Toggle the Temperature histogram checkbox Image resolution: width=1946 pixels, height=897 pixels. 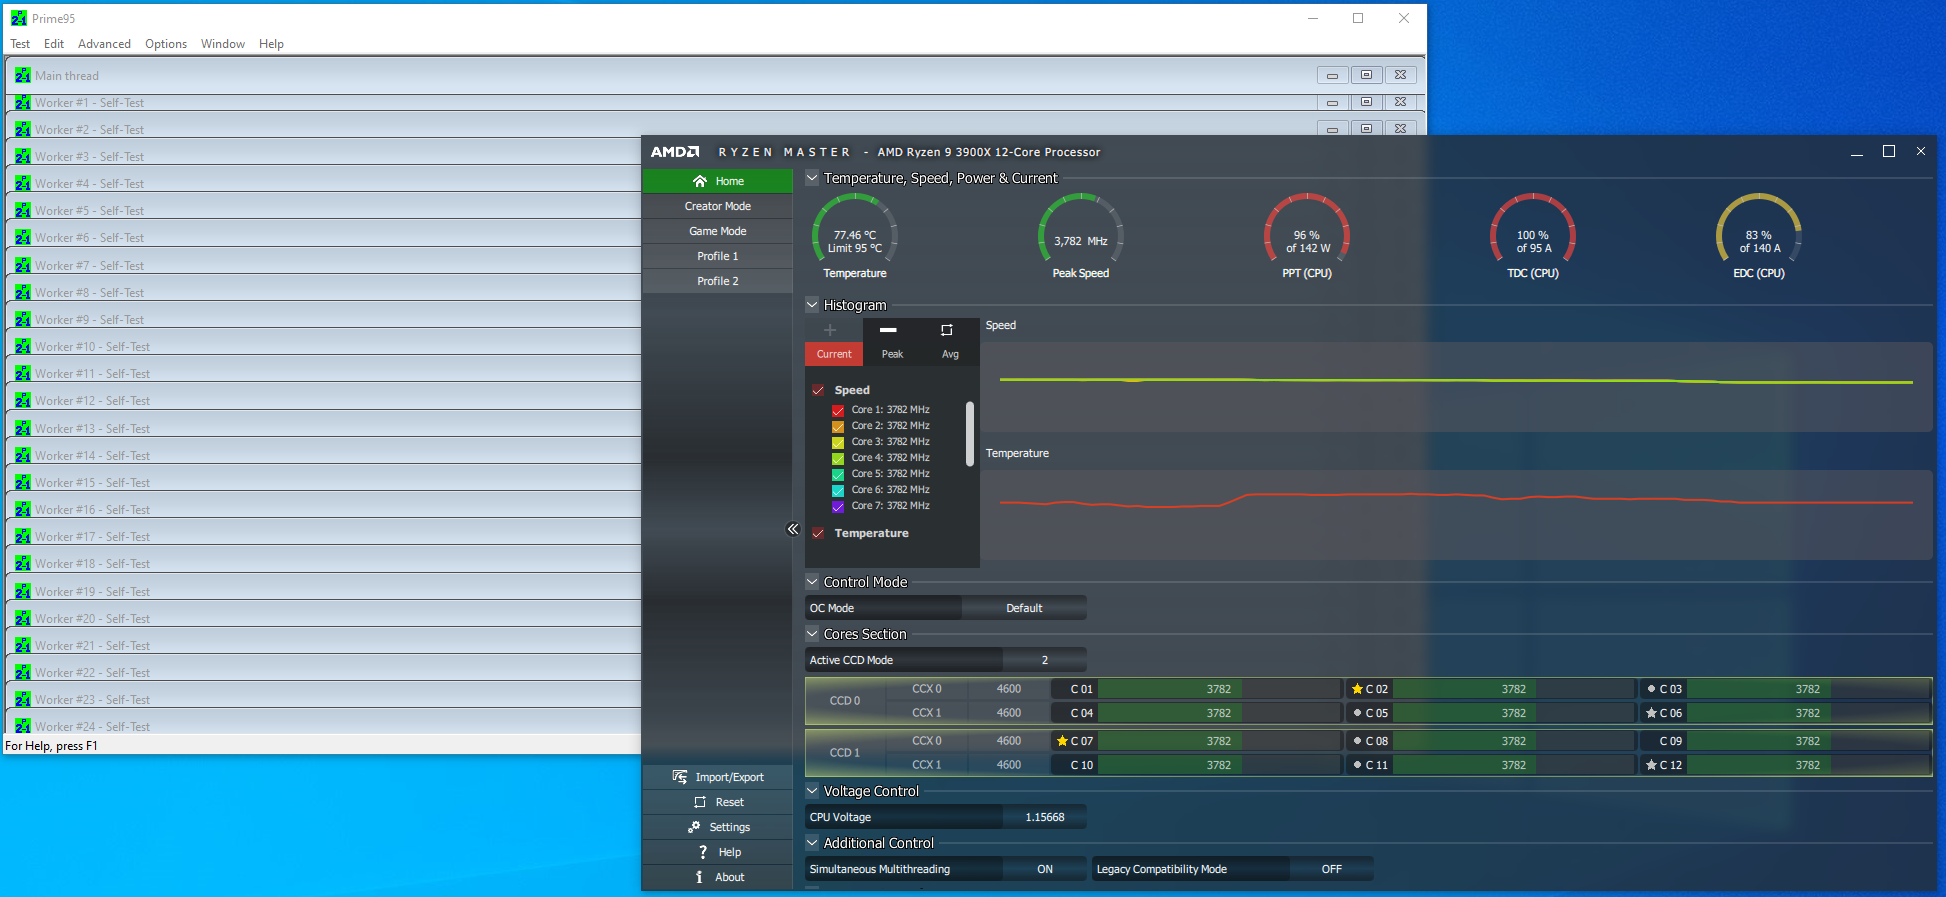tap(818, 533)
